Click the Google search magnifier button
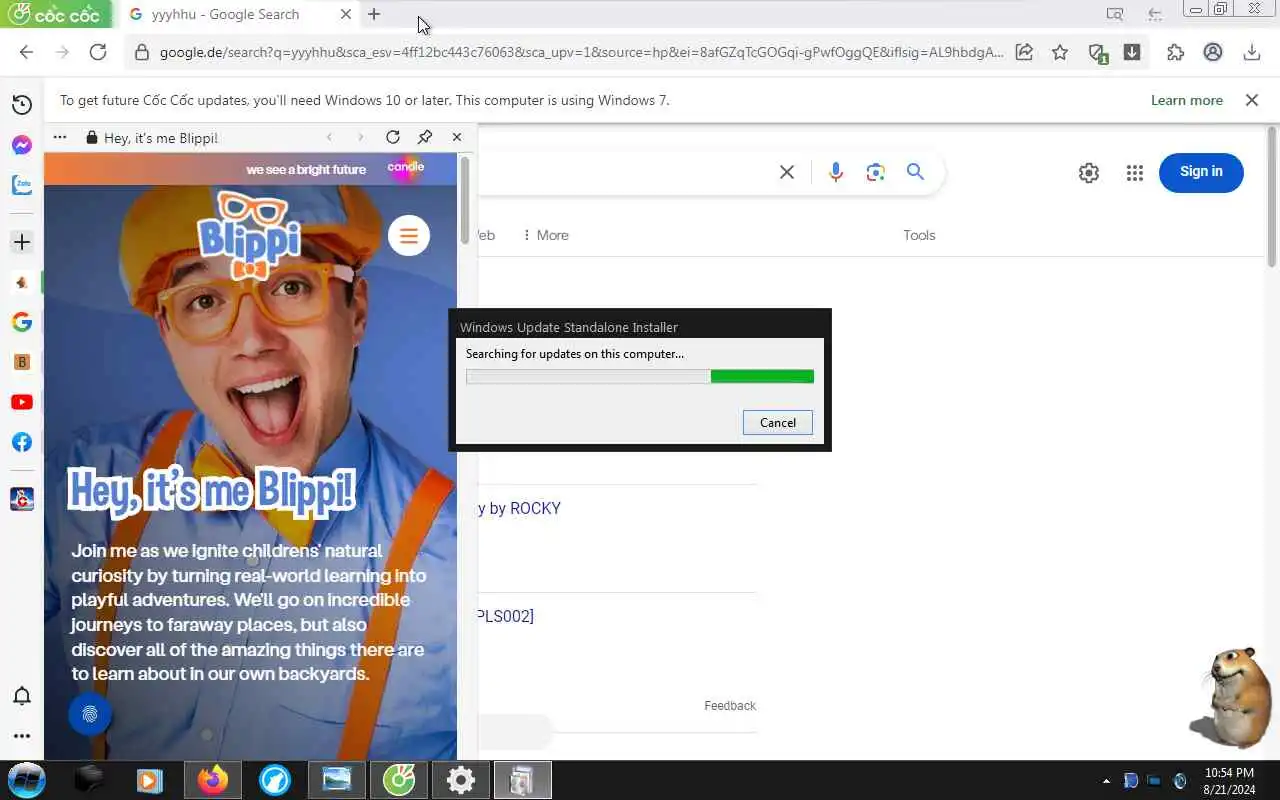Image resolution: width=1280 pixels, height=800 pixels. 915,172
